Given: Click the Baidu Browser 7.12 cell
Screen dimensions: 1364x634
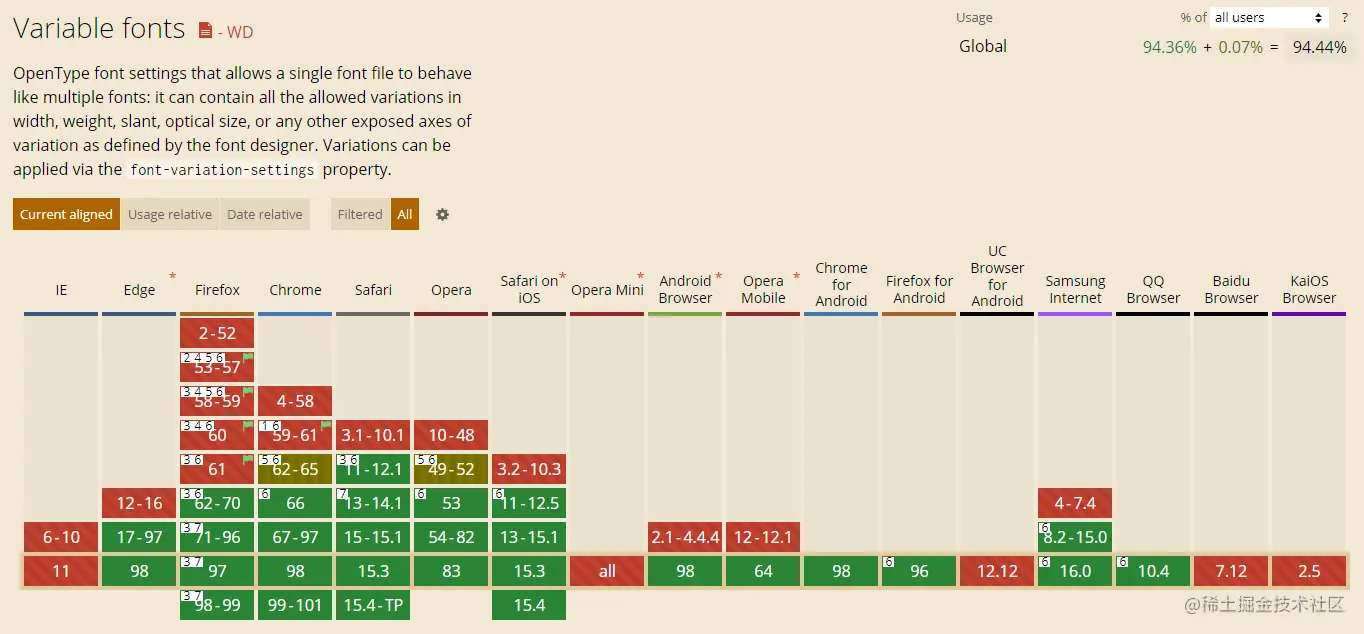Looking at the screenshot, I should tap(1231, 571).
